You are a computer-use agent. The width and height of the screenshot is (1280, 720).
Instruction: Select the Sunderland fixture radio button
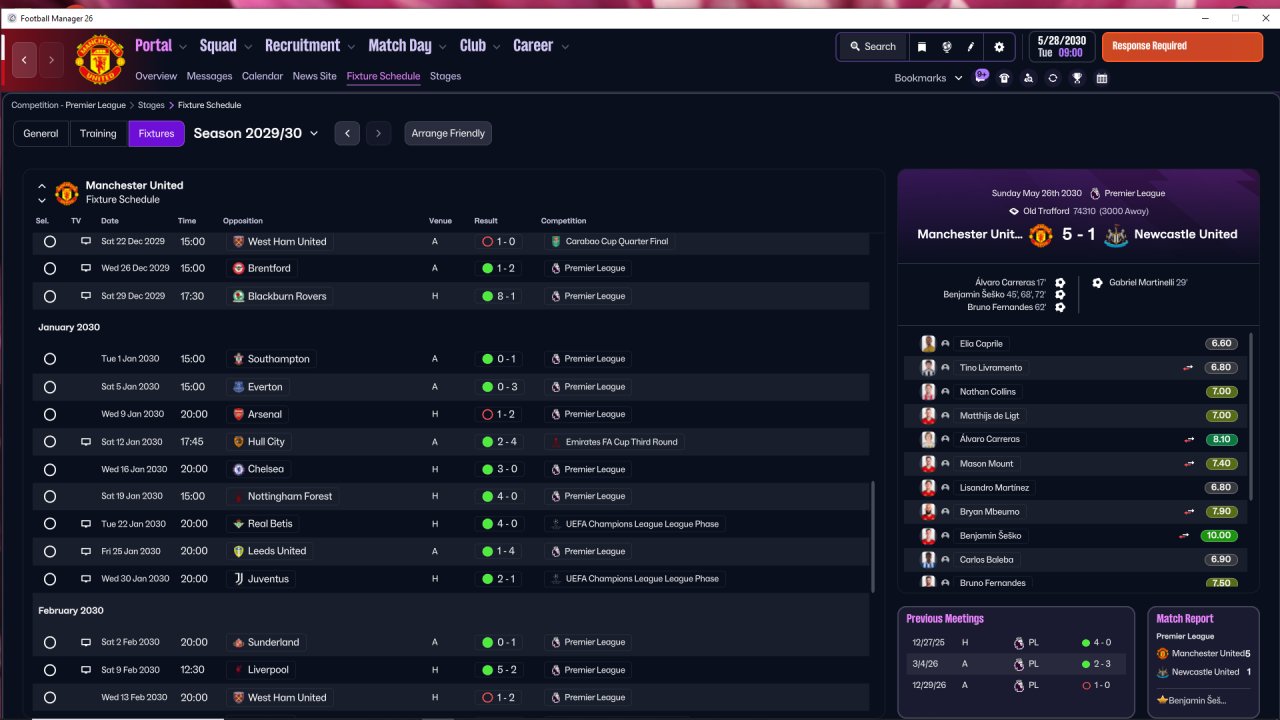click(x=50, y=642)
